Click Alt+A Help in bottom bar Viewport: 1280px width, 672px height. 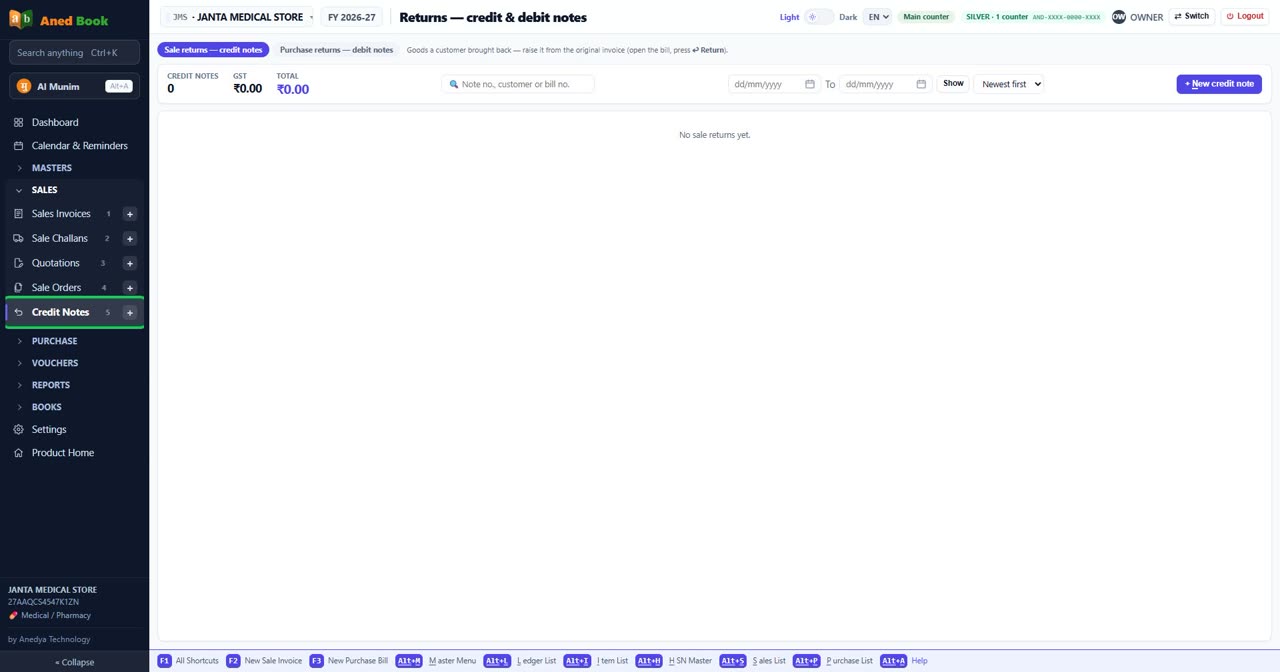point(904,661)
